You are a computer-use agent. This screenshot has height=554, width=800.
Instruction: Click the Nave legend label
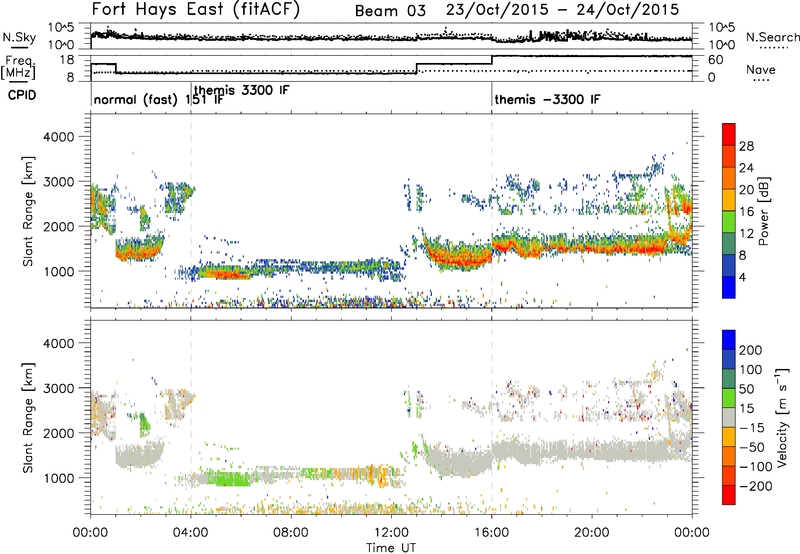pos(760,69)
